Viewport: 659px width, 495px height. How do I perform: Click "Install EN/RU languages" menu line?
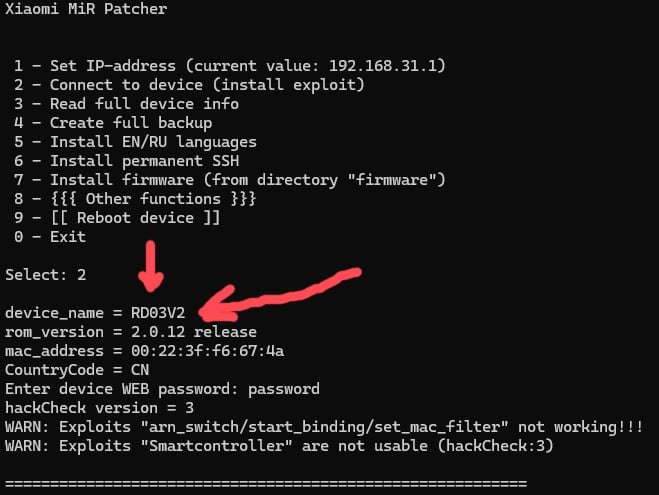135,142
